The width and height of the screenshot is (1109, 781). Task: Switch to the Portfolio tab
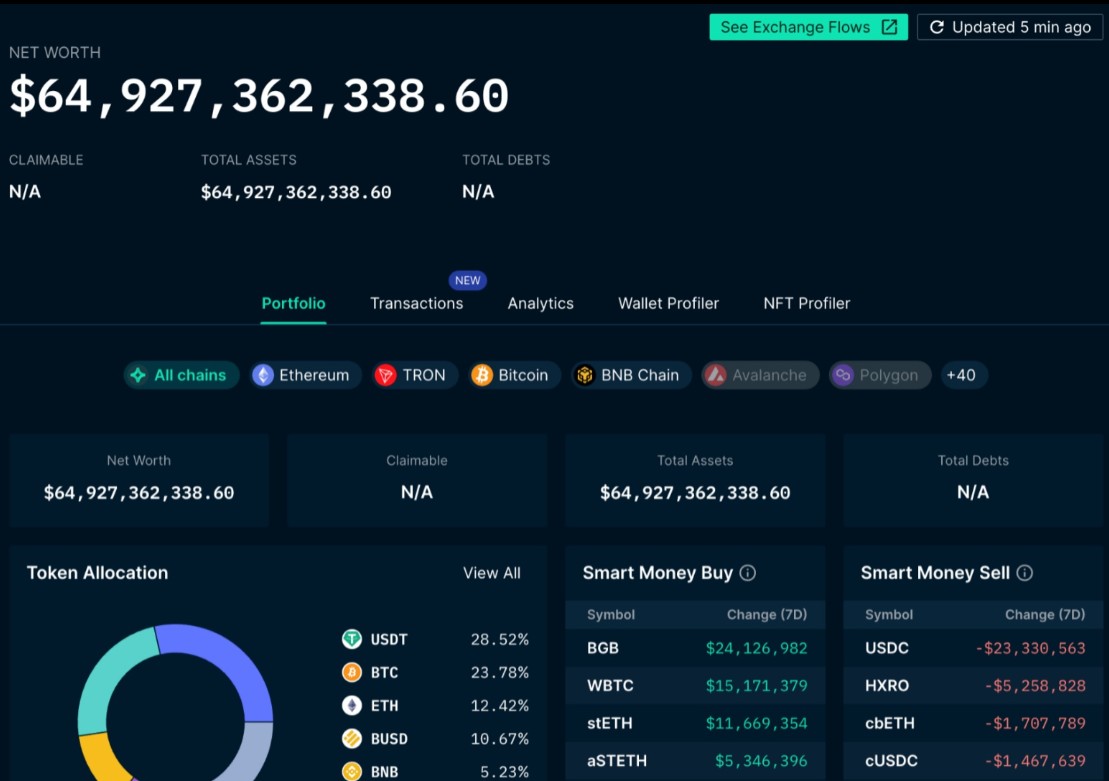point(294,303)
